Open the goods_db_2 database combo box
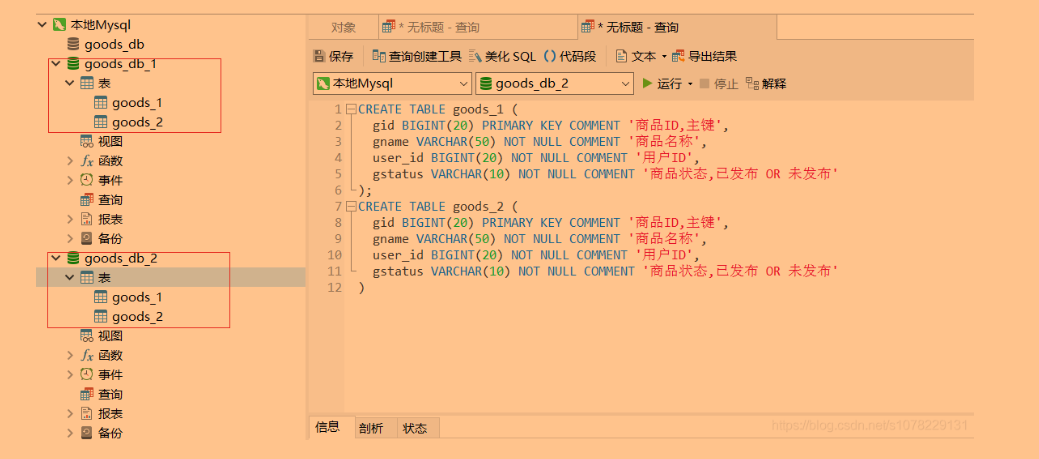 [x=555, y=83]
